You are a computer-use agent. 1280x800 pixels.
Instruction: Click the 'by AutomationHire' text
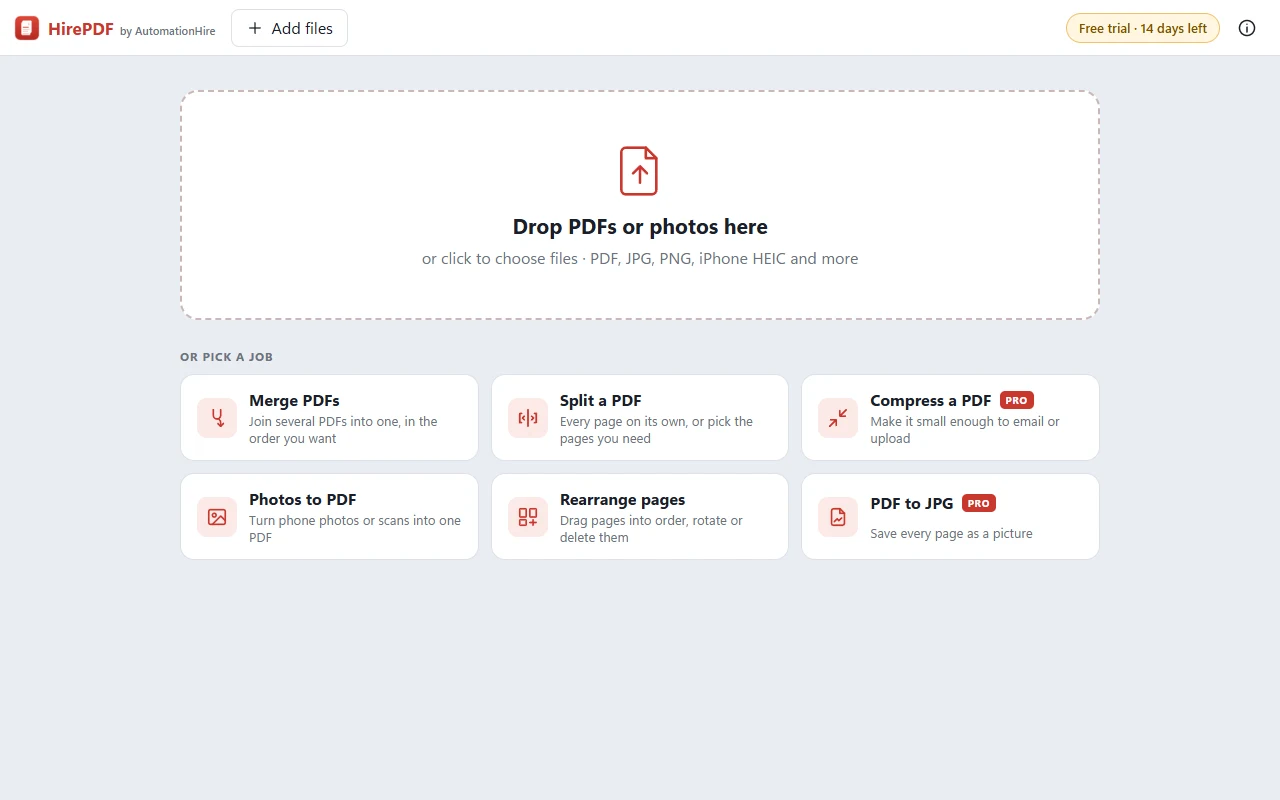click(x=168, y=31)
